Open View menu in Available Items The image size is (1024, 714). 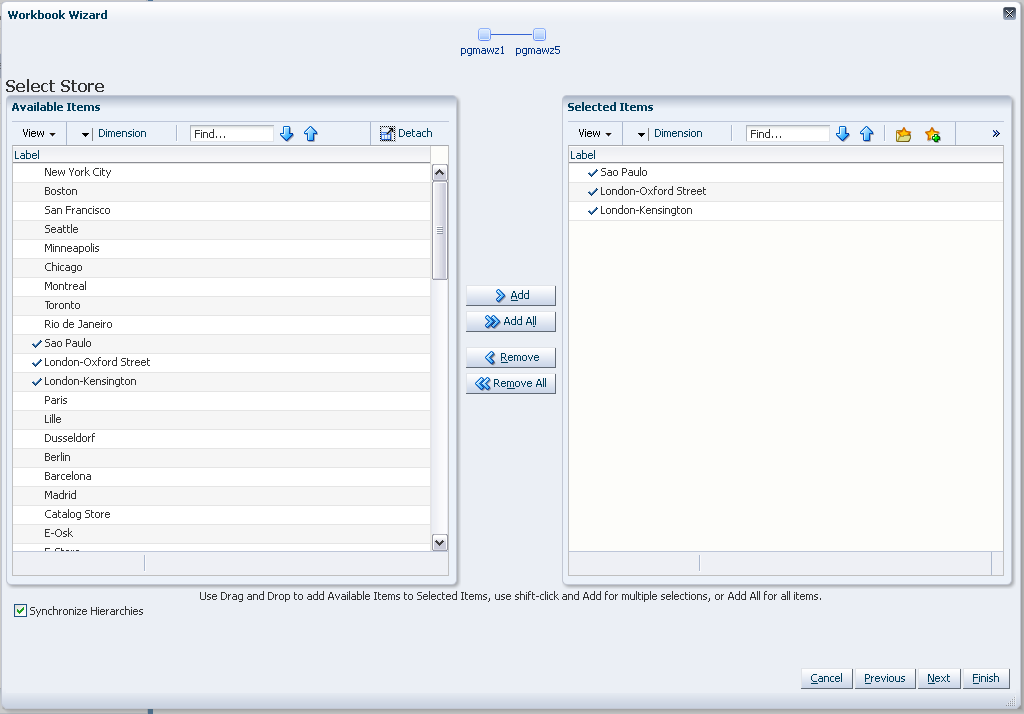pyautogui.click(x=39, y=133)
